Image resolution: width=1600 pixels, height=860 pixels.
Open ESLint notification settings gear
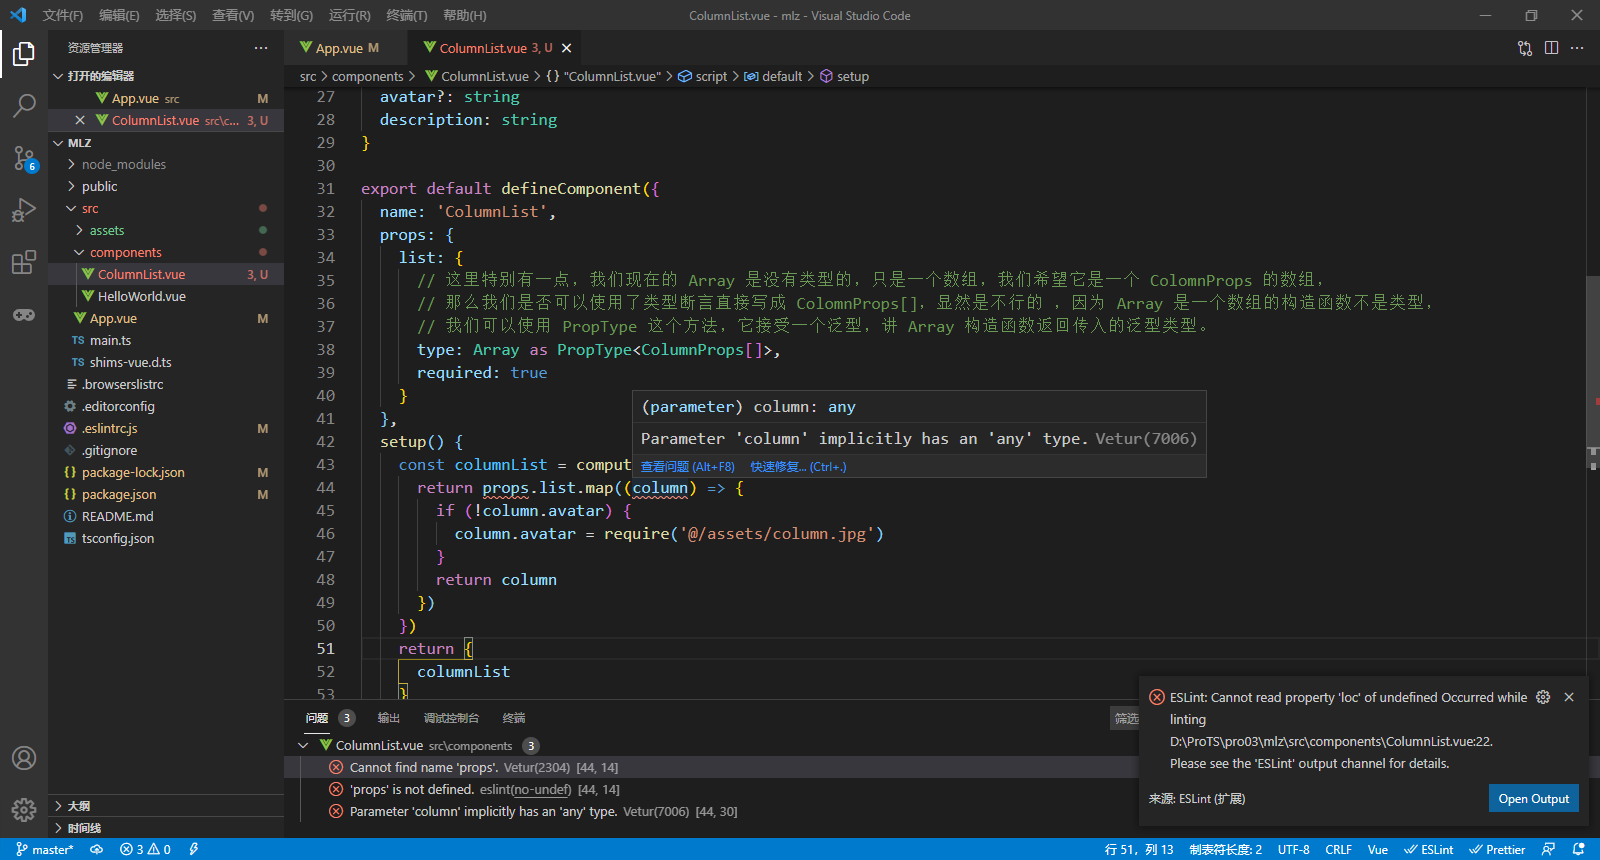(1543, 697)
